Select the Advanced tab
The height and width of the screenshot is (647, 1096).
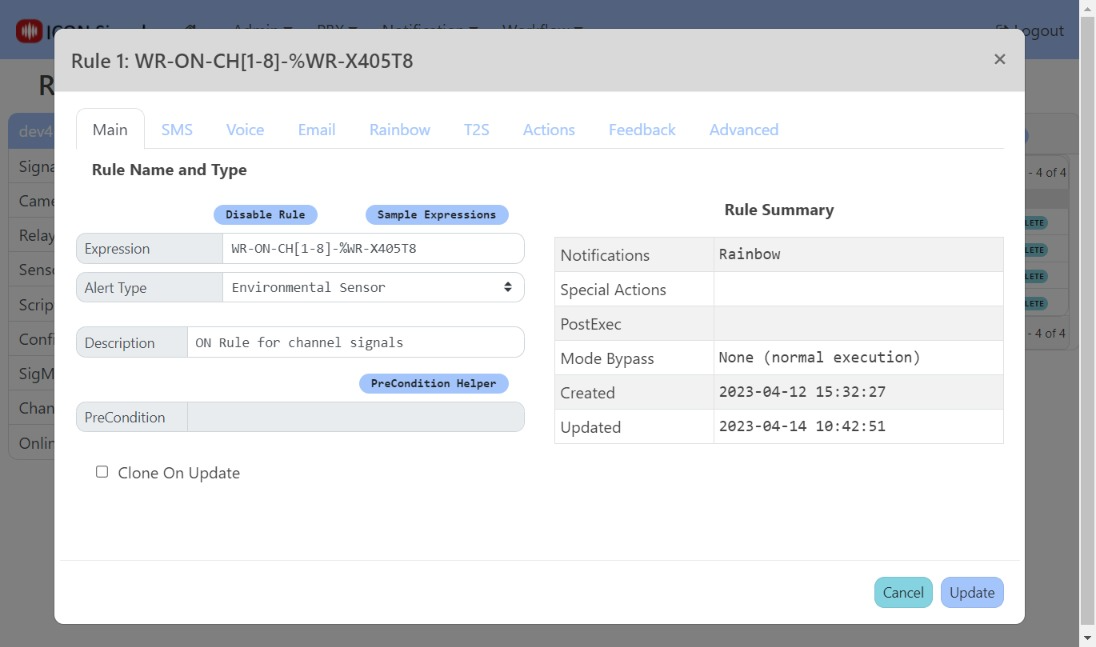click(743, 130)
